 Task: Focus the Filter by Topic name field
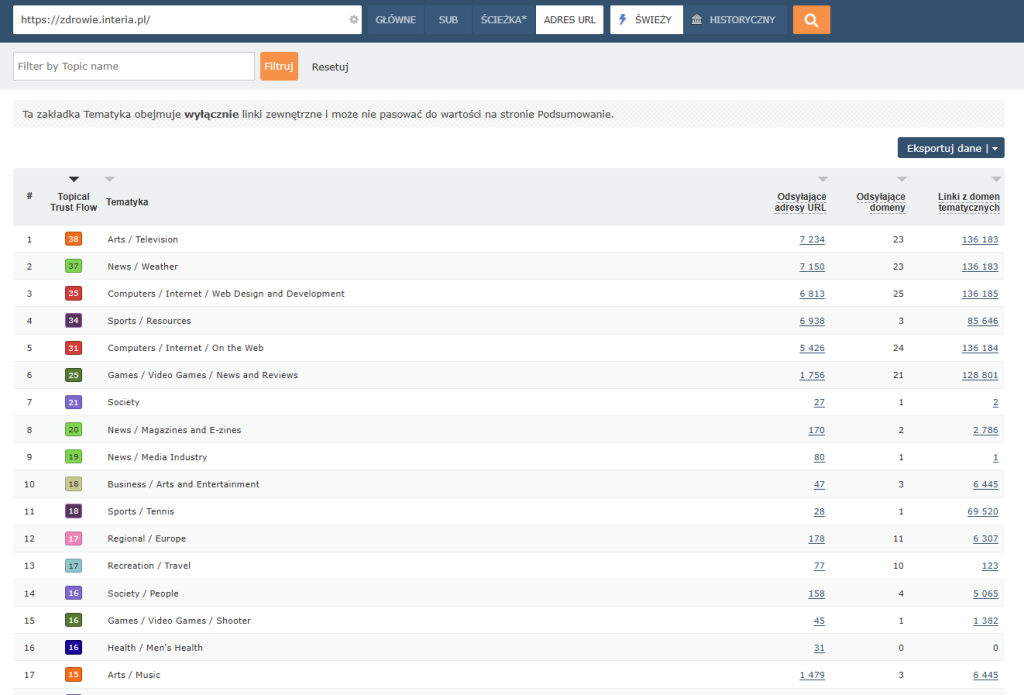pos(134,66)
